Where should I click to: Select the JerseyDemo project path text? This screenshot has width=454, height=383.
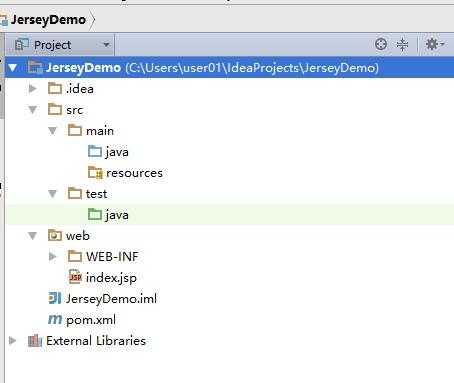252,68
